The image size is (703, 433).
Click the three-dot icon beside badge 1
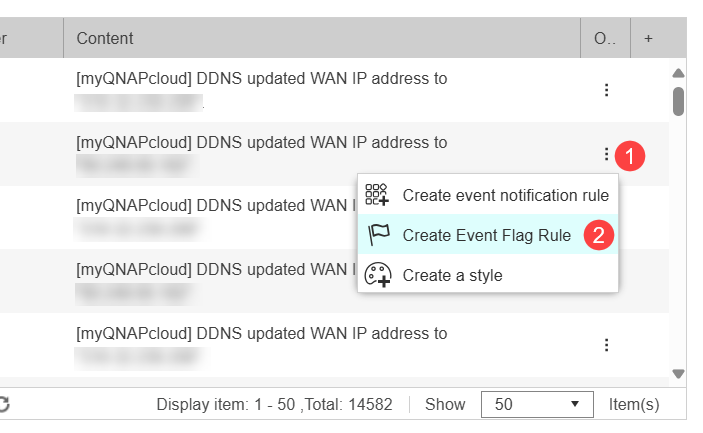click(606, 154)
